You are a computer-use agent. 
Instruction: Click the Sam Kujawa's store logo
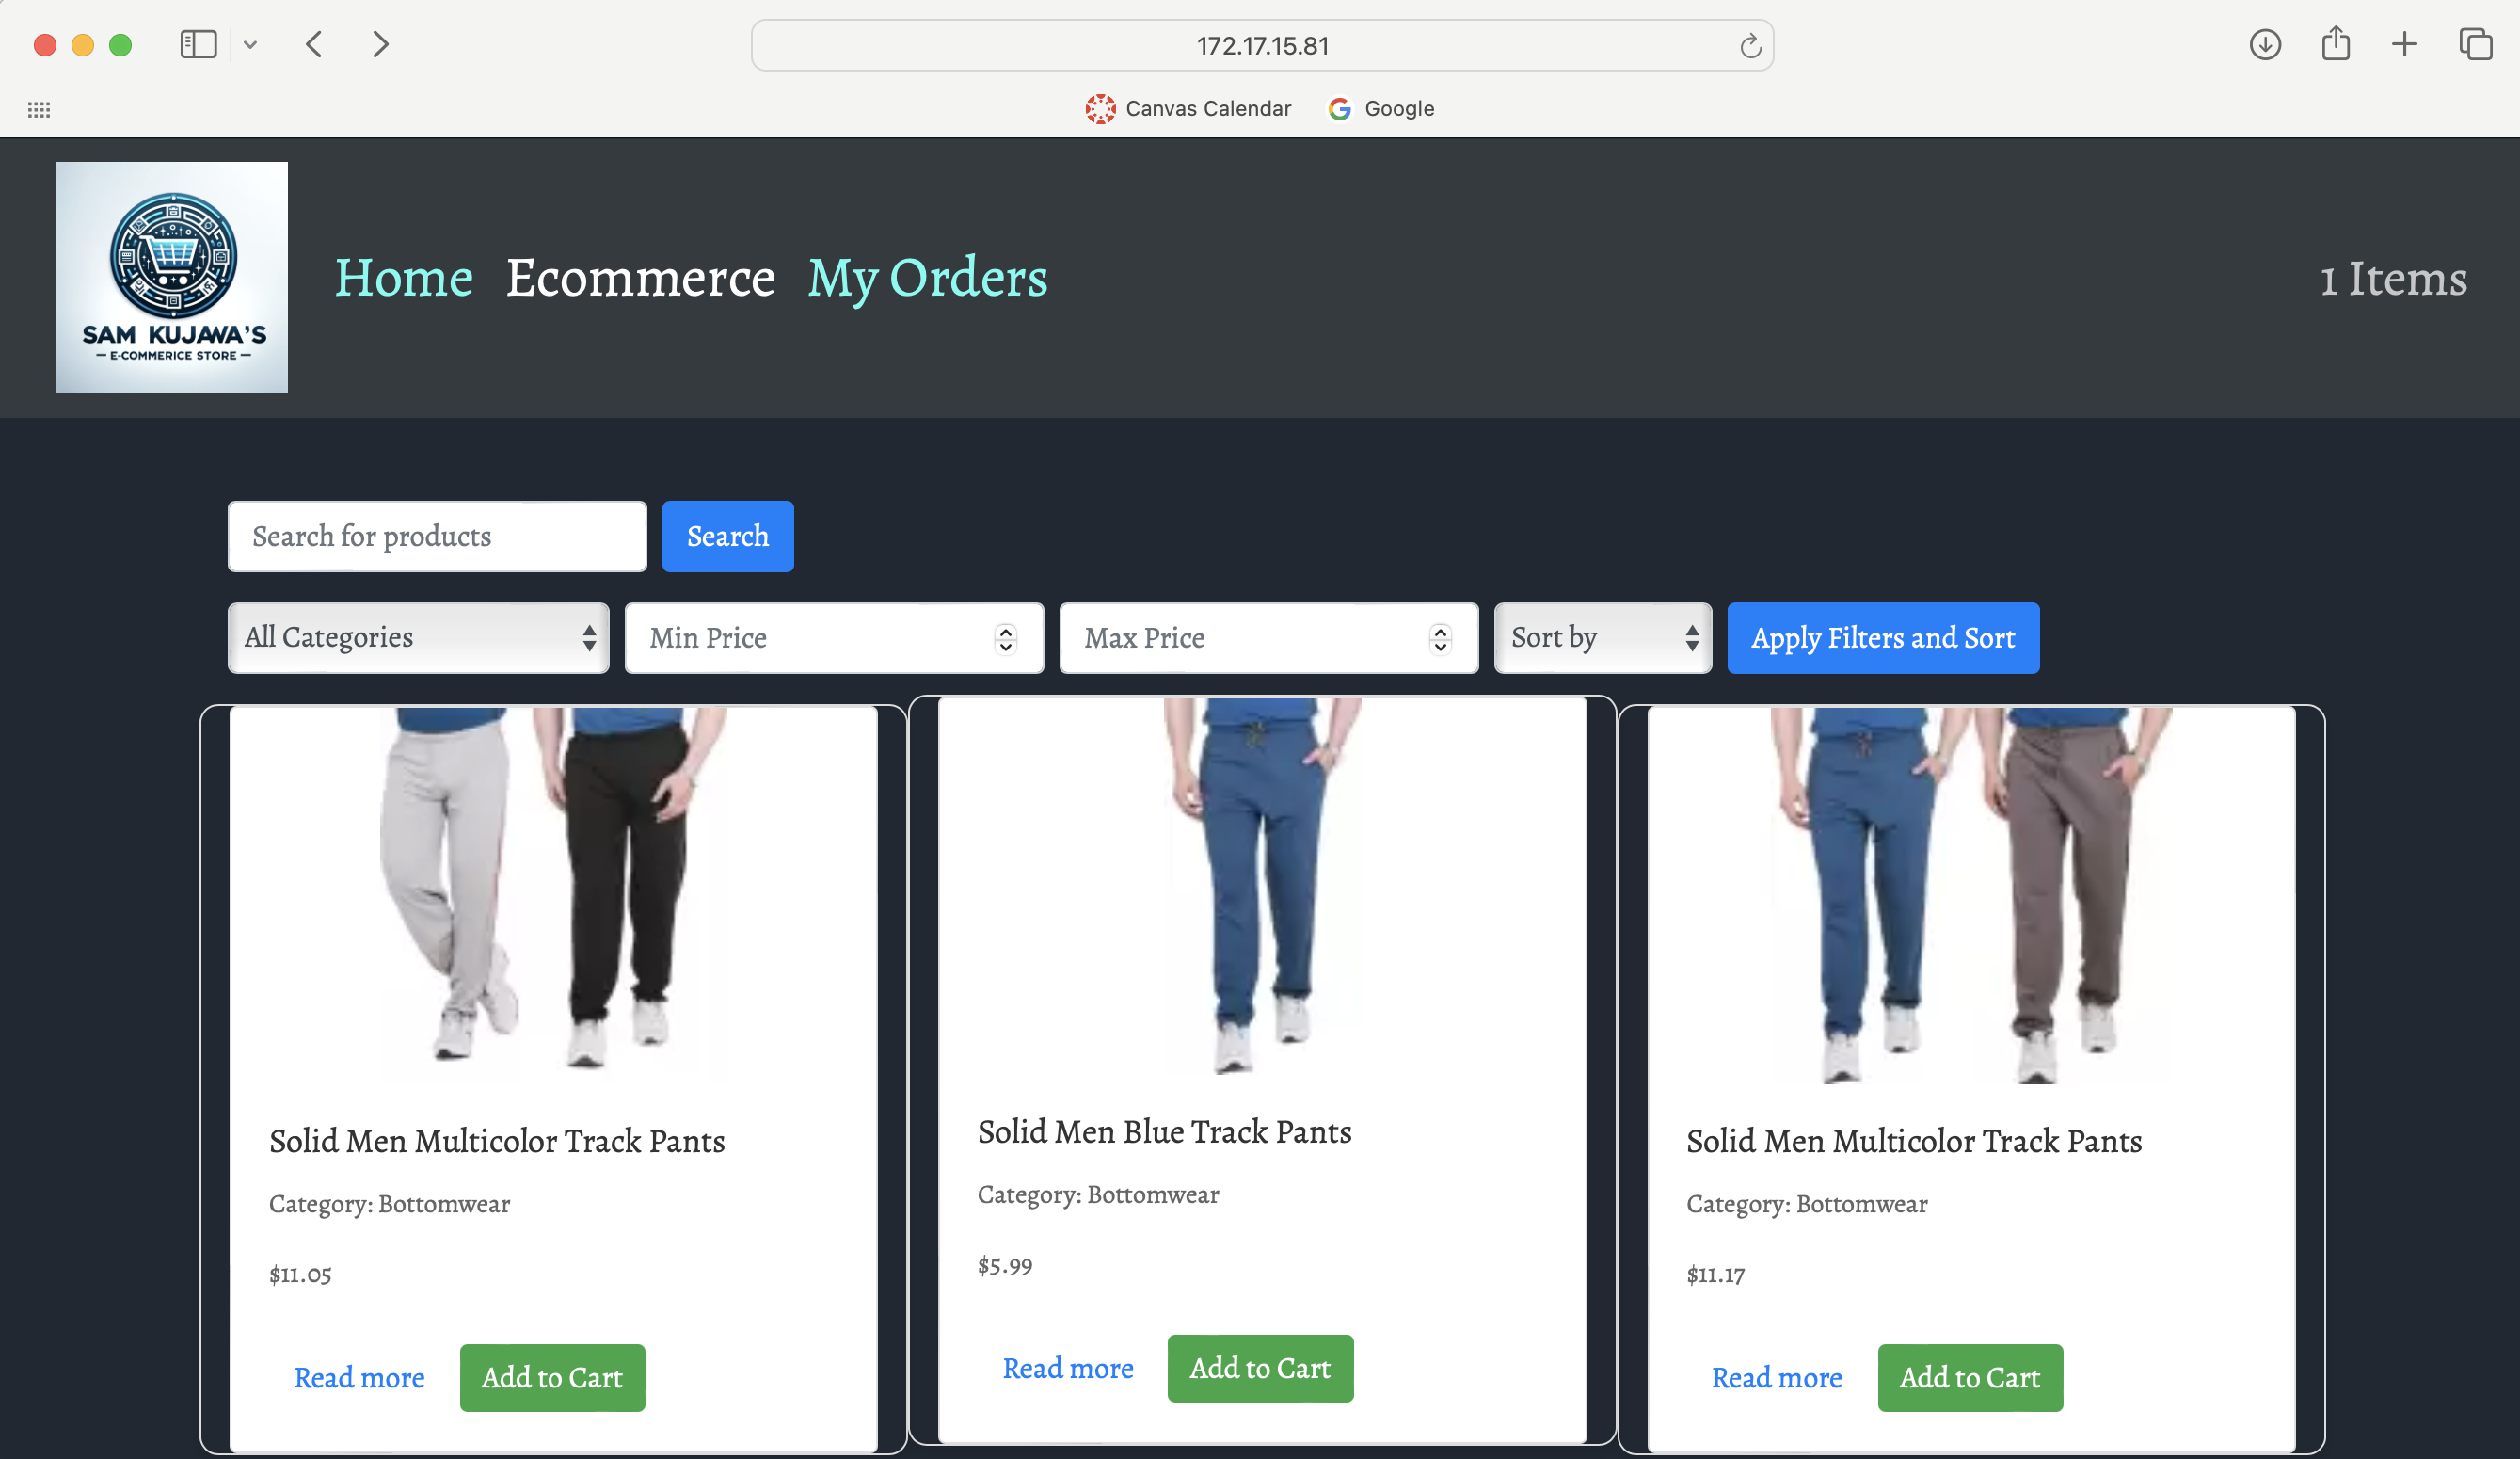click(x=172, y=277)
